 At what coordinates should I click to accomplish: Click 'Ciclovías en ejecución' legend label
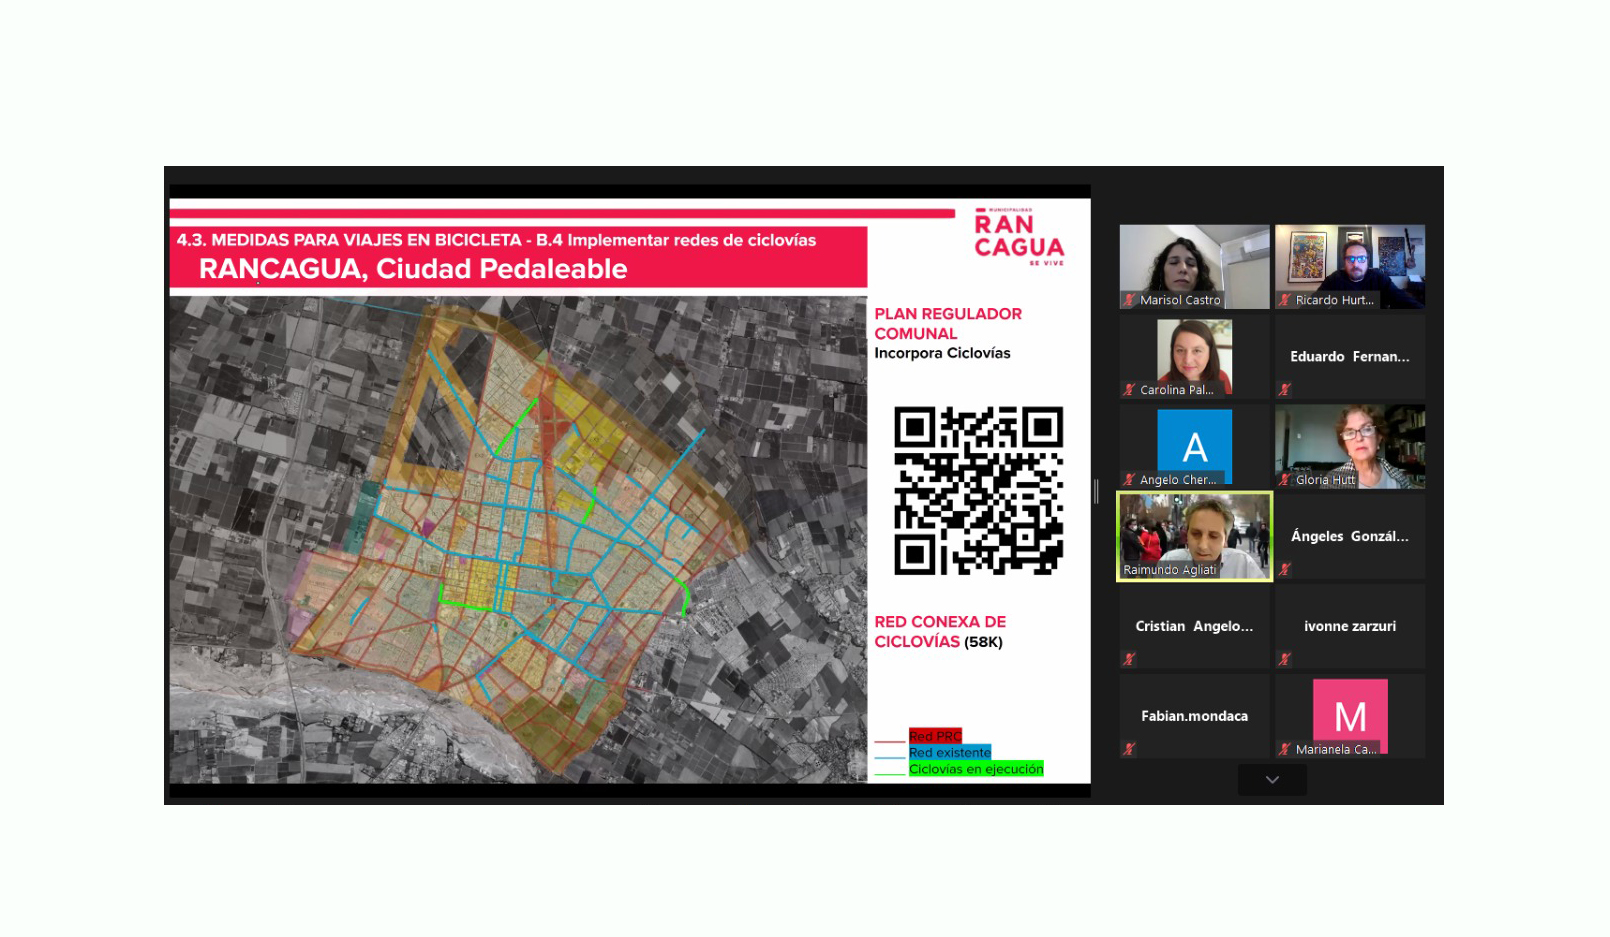[x=976, y=769]
